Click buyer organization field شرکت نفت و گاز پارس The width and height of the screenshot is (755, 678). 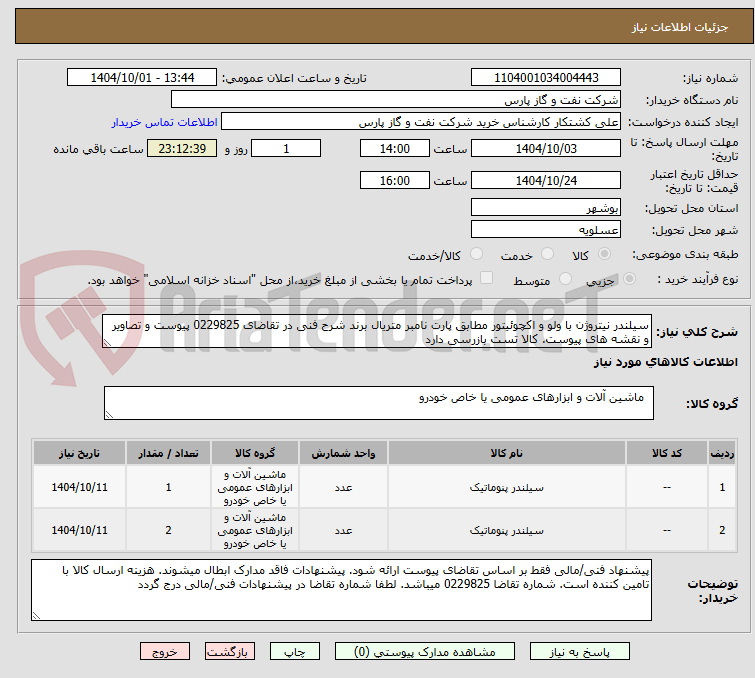pyautogui.click(x=396, y=100)
